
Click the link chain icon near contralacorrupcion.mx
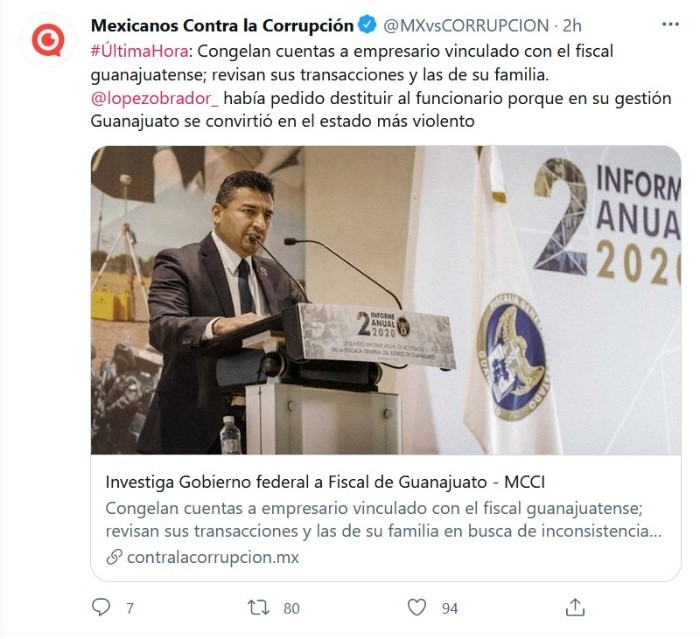(114, 557)
